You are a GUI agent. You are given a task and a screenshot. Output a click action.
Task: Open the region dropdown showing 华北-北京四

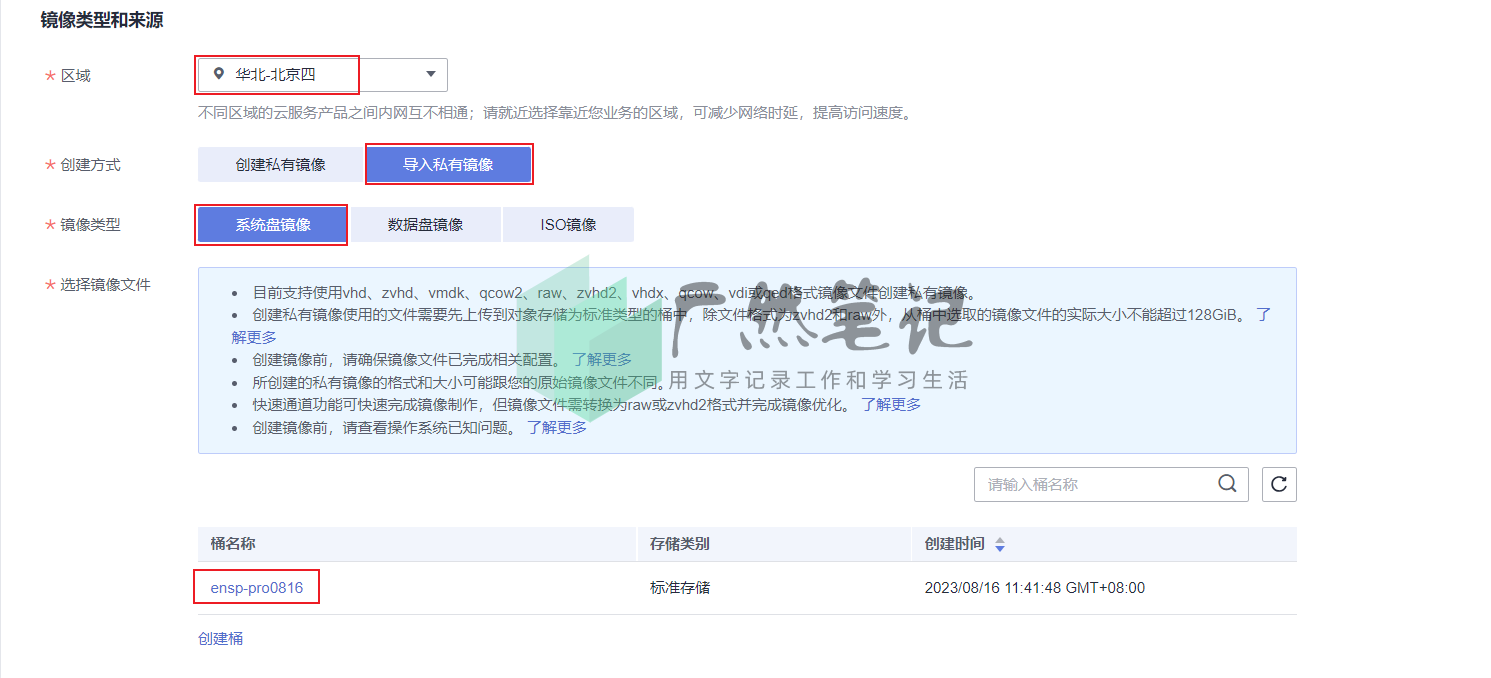(322, 74)
